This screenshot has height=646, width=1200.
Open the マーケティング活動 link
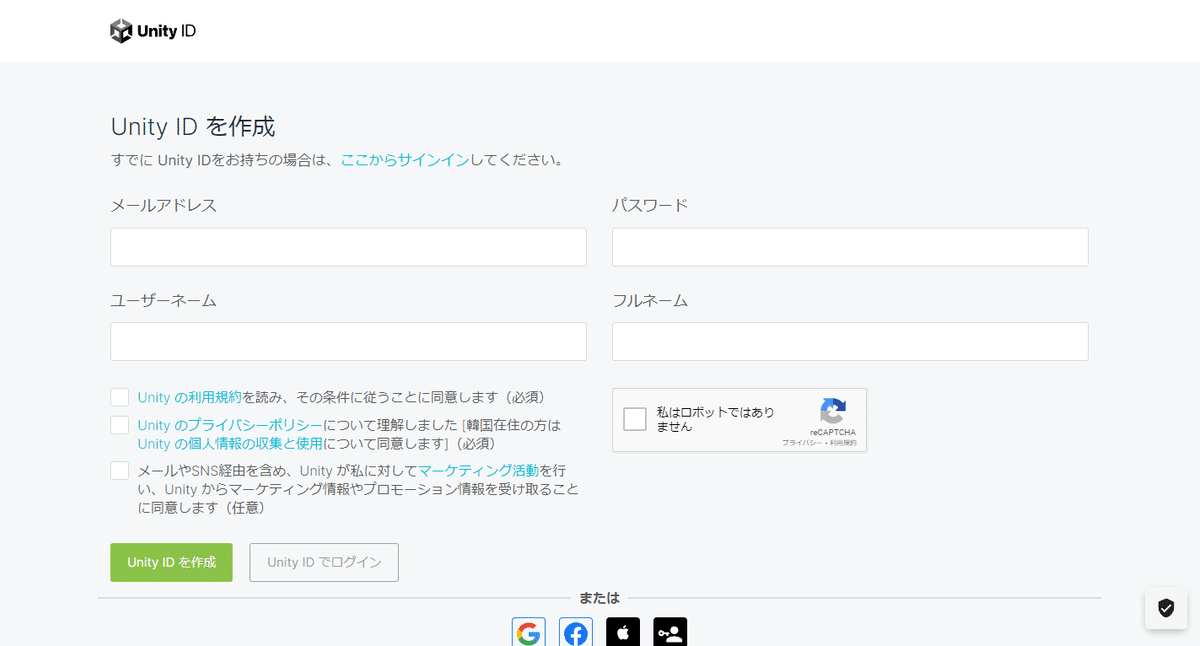pyautogui.click(x=478, y=470)
